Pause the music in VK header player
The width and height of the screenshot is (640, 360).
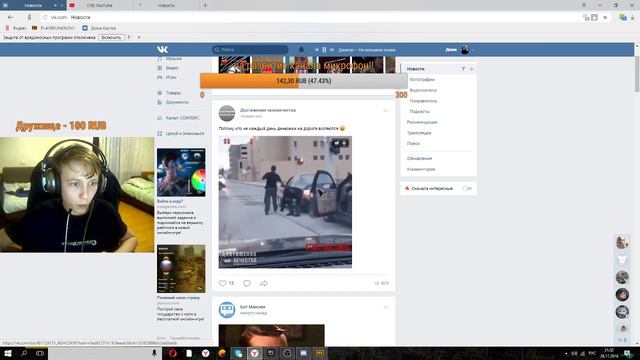[x=324, y=50]
